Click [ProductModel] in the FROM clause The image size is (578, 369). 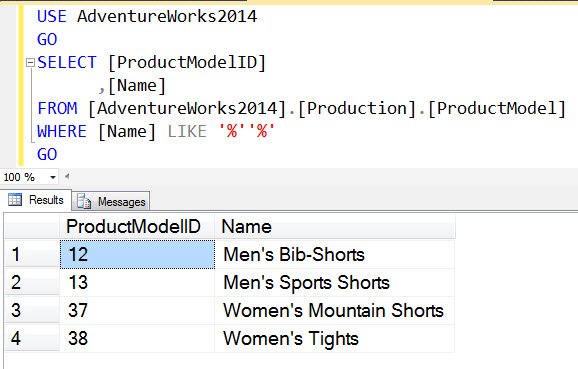497,108
